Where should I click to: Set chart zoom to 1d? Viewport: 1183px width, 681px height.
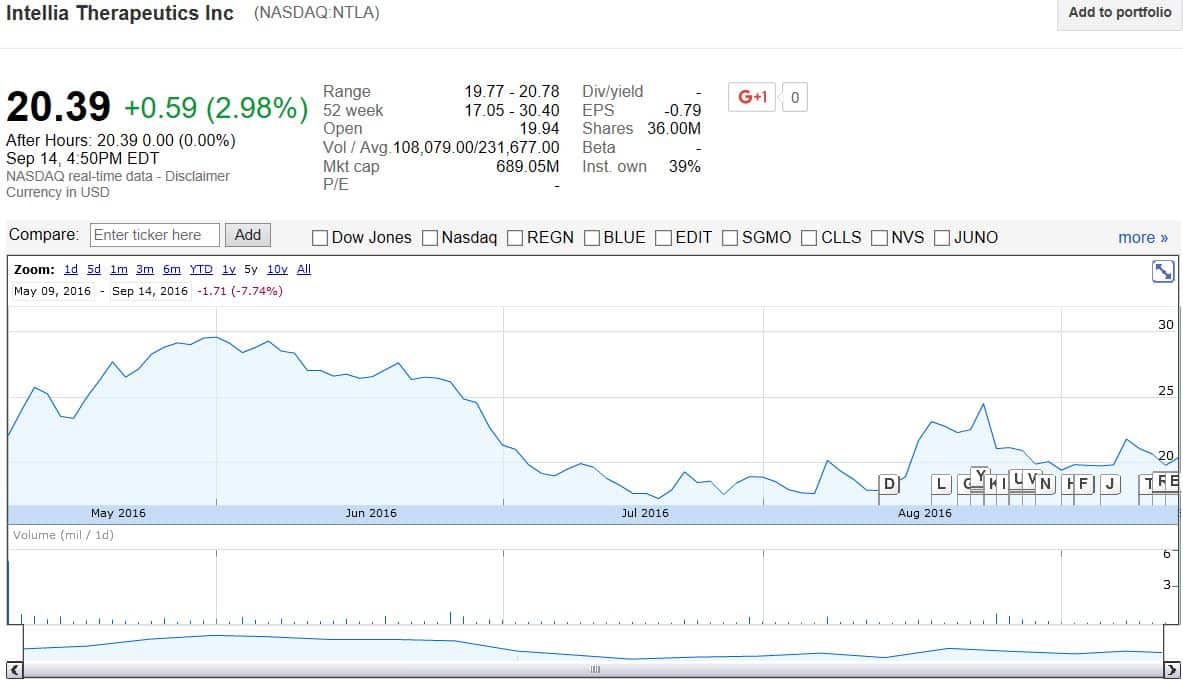click(71, 269)
